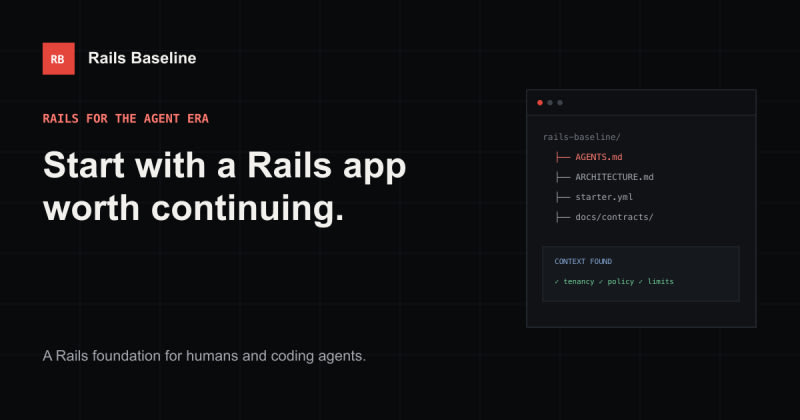Click the rails-baseline/ root folder
This screenshot has width=800, height=420.
point(582,137)
